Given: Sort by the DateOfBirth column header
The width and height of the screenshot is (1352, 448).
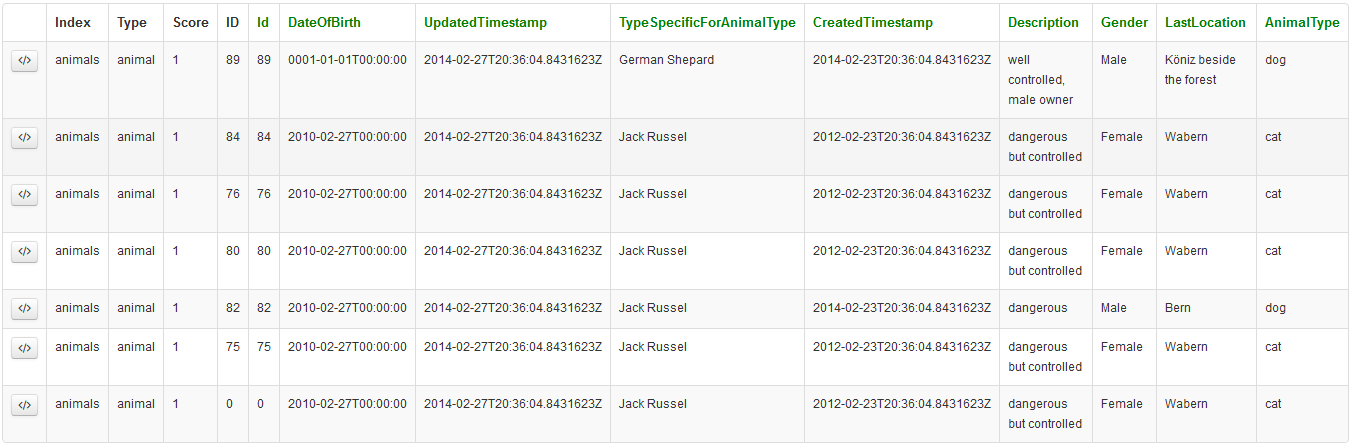Looking at the screenshot, I should (324, 22).
